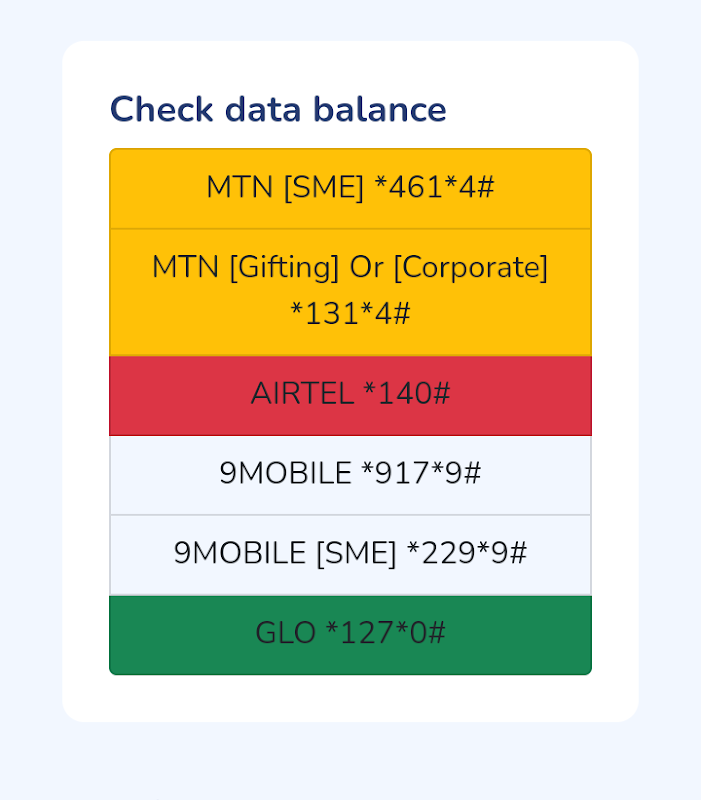Select the MTN [SME] *461*4# row

pyautogui.click(x=350, y=188)
